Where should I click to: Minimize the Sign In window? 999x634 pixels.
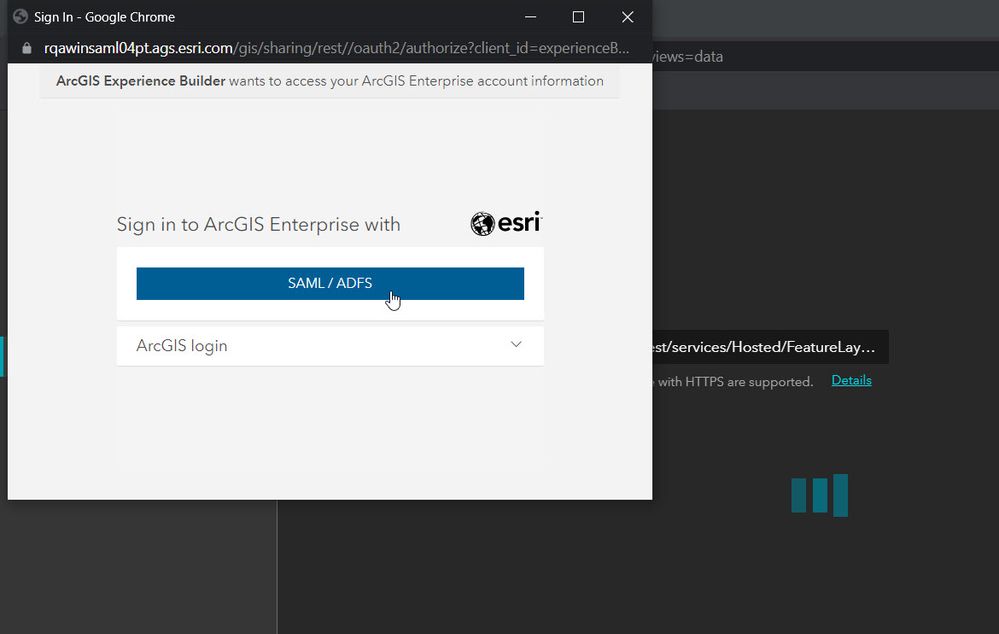(x=530, y=17)
